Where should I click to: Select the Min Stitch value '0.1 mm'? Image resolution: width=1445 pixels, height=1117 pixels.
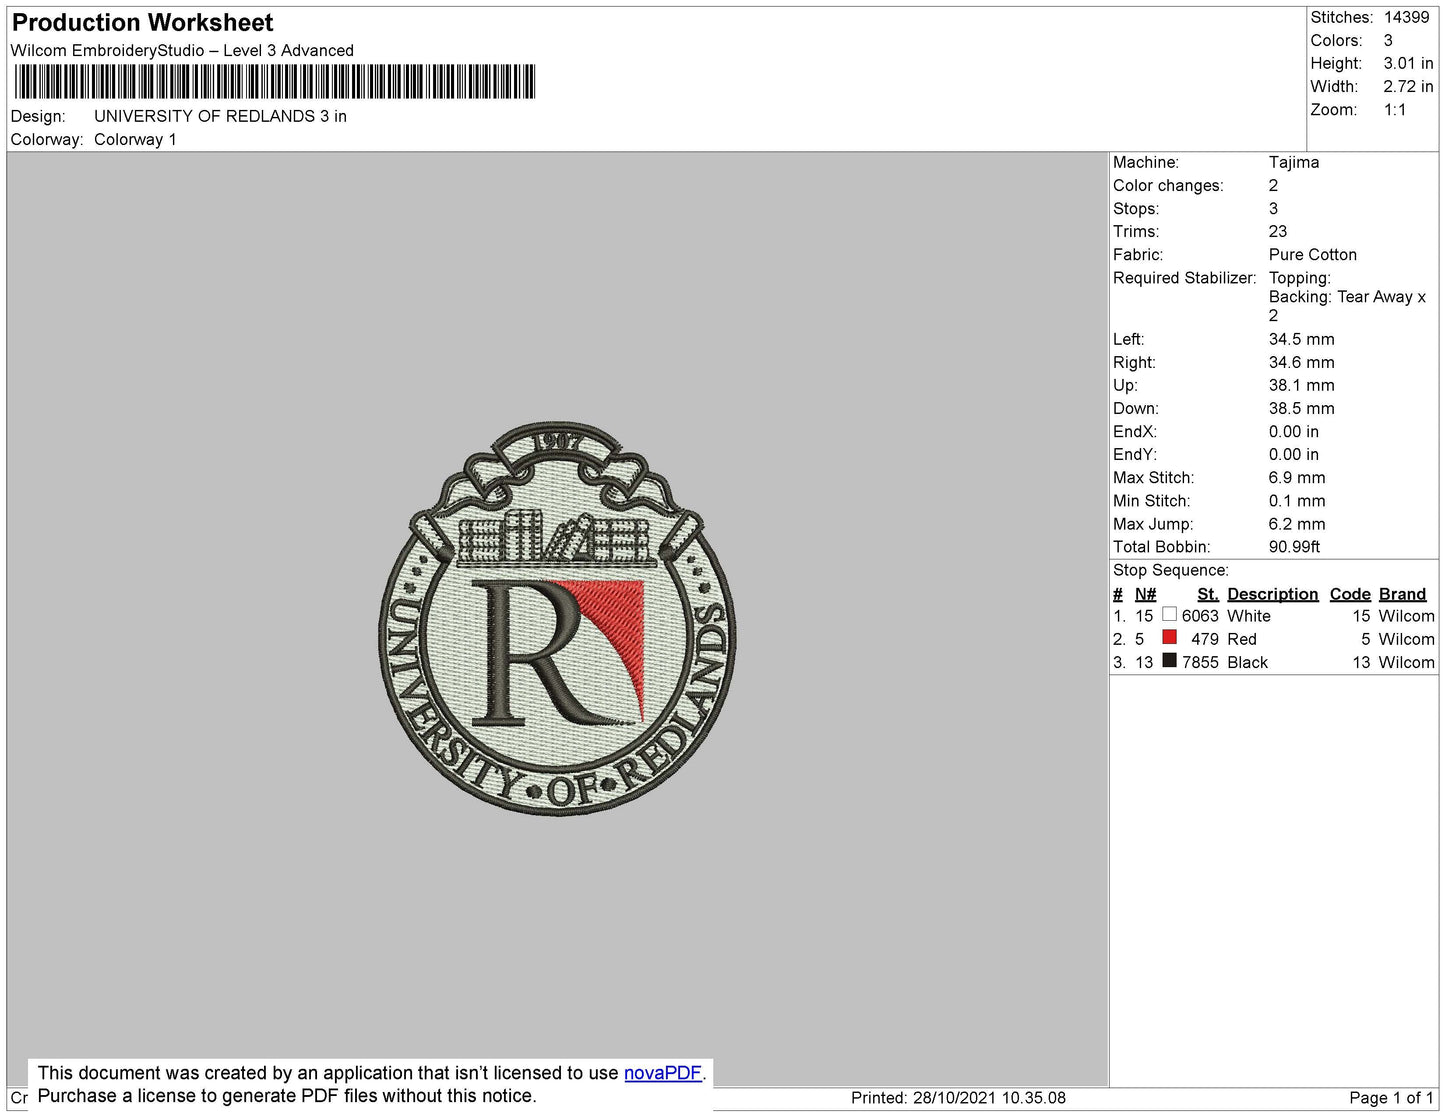tap(1297, 501)
